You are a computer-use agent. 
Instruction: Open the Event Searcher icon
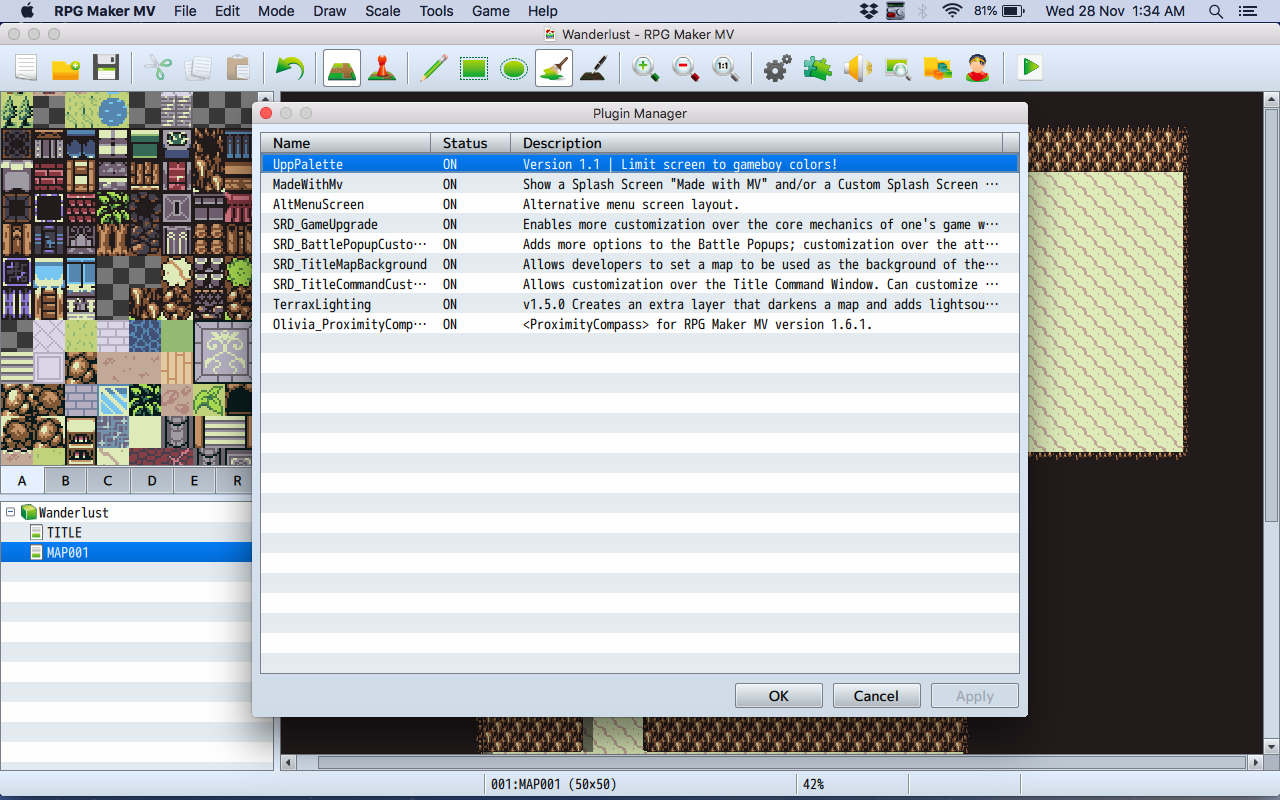click(898, 68)
